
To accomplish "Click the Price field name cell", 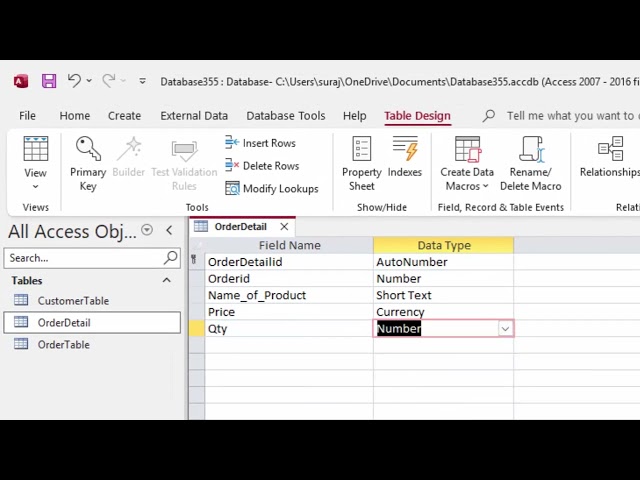I will tap(289, 312).
